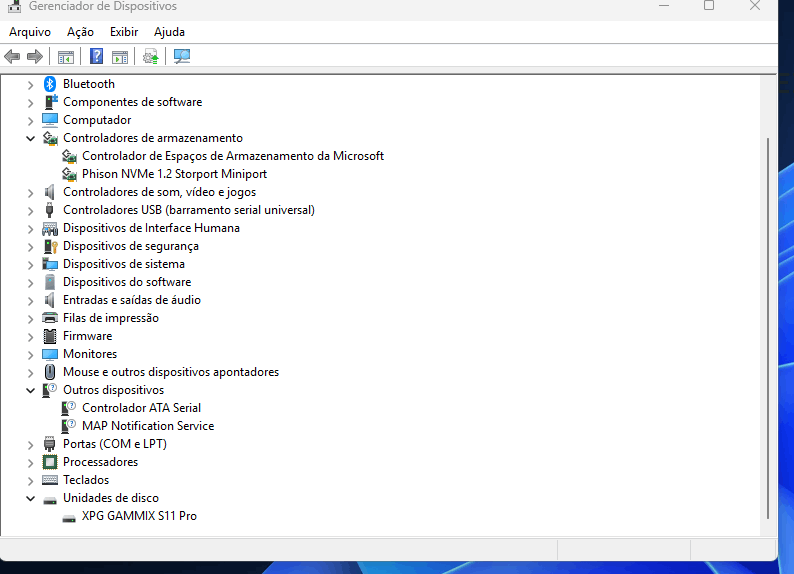The height and width of the screenshot is (574, 794).
Task: Expand Portas (COM e LPT) node
Action: point(30,445)
